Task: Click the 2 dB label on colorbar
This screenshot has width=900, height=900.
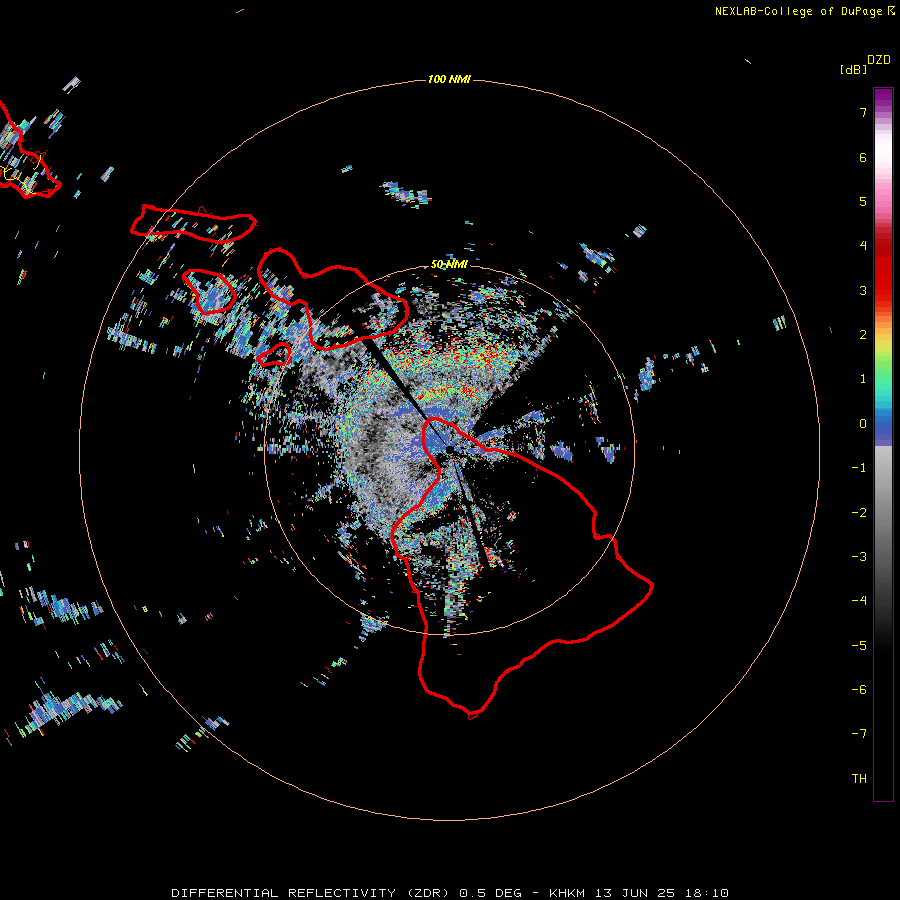Action: (863, 335)
